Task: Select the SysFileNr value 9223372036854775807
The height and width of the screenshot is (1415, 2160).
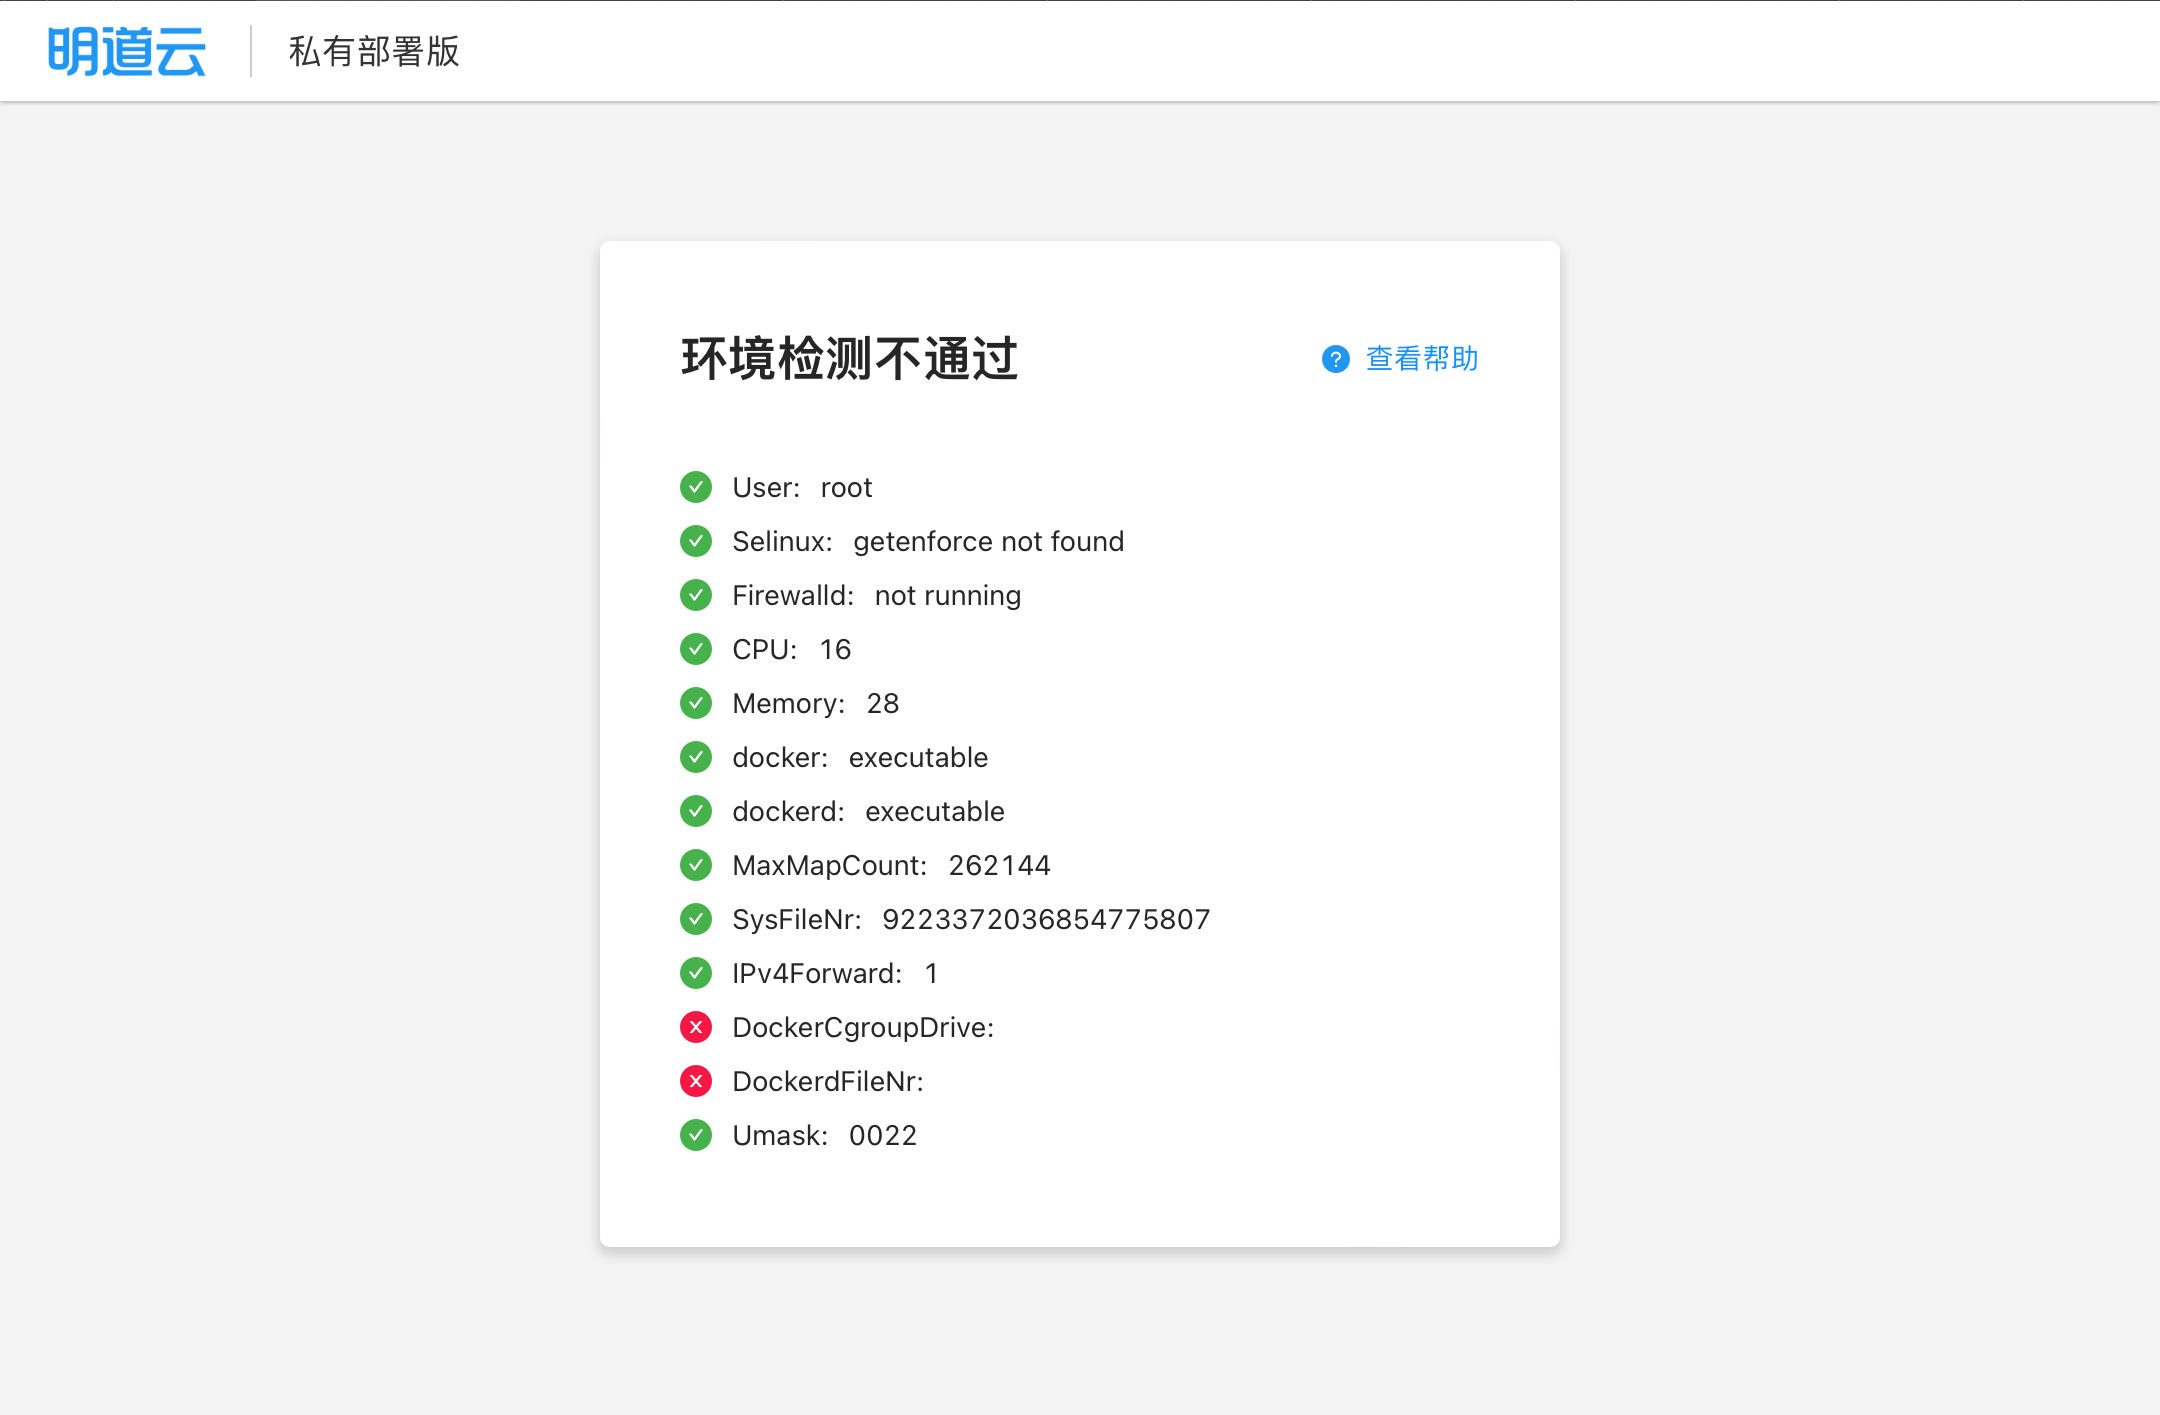Action: tap(1046, 919)
